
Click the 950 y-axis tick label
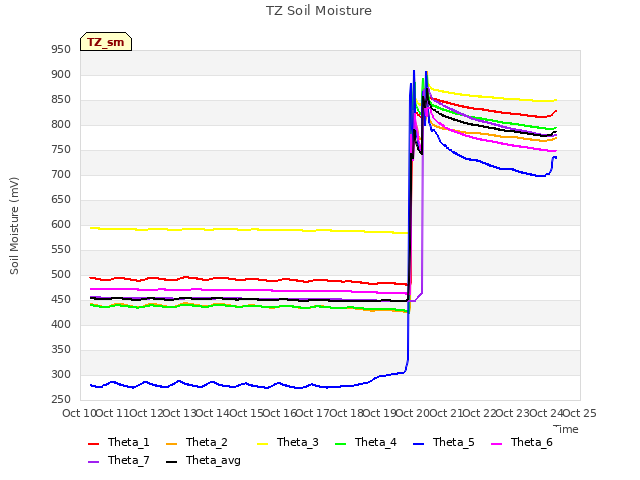(x=61, y=49)
